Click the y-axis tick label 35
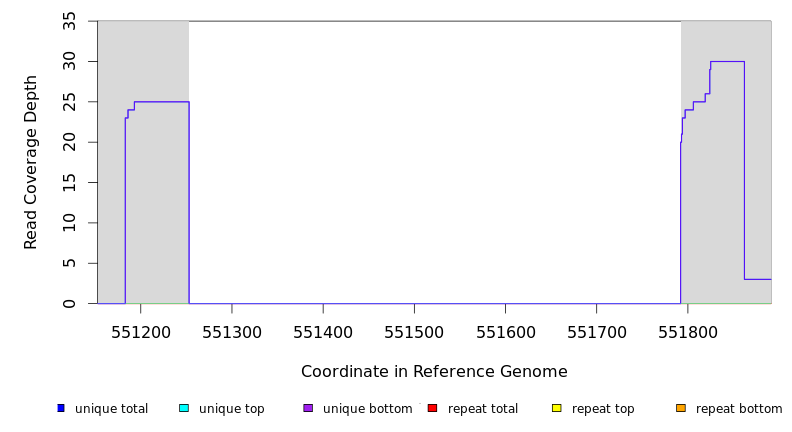 [70, 21]
